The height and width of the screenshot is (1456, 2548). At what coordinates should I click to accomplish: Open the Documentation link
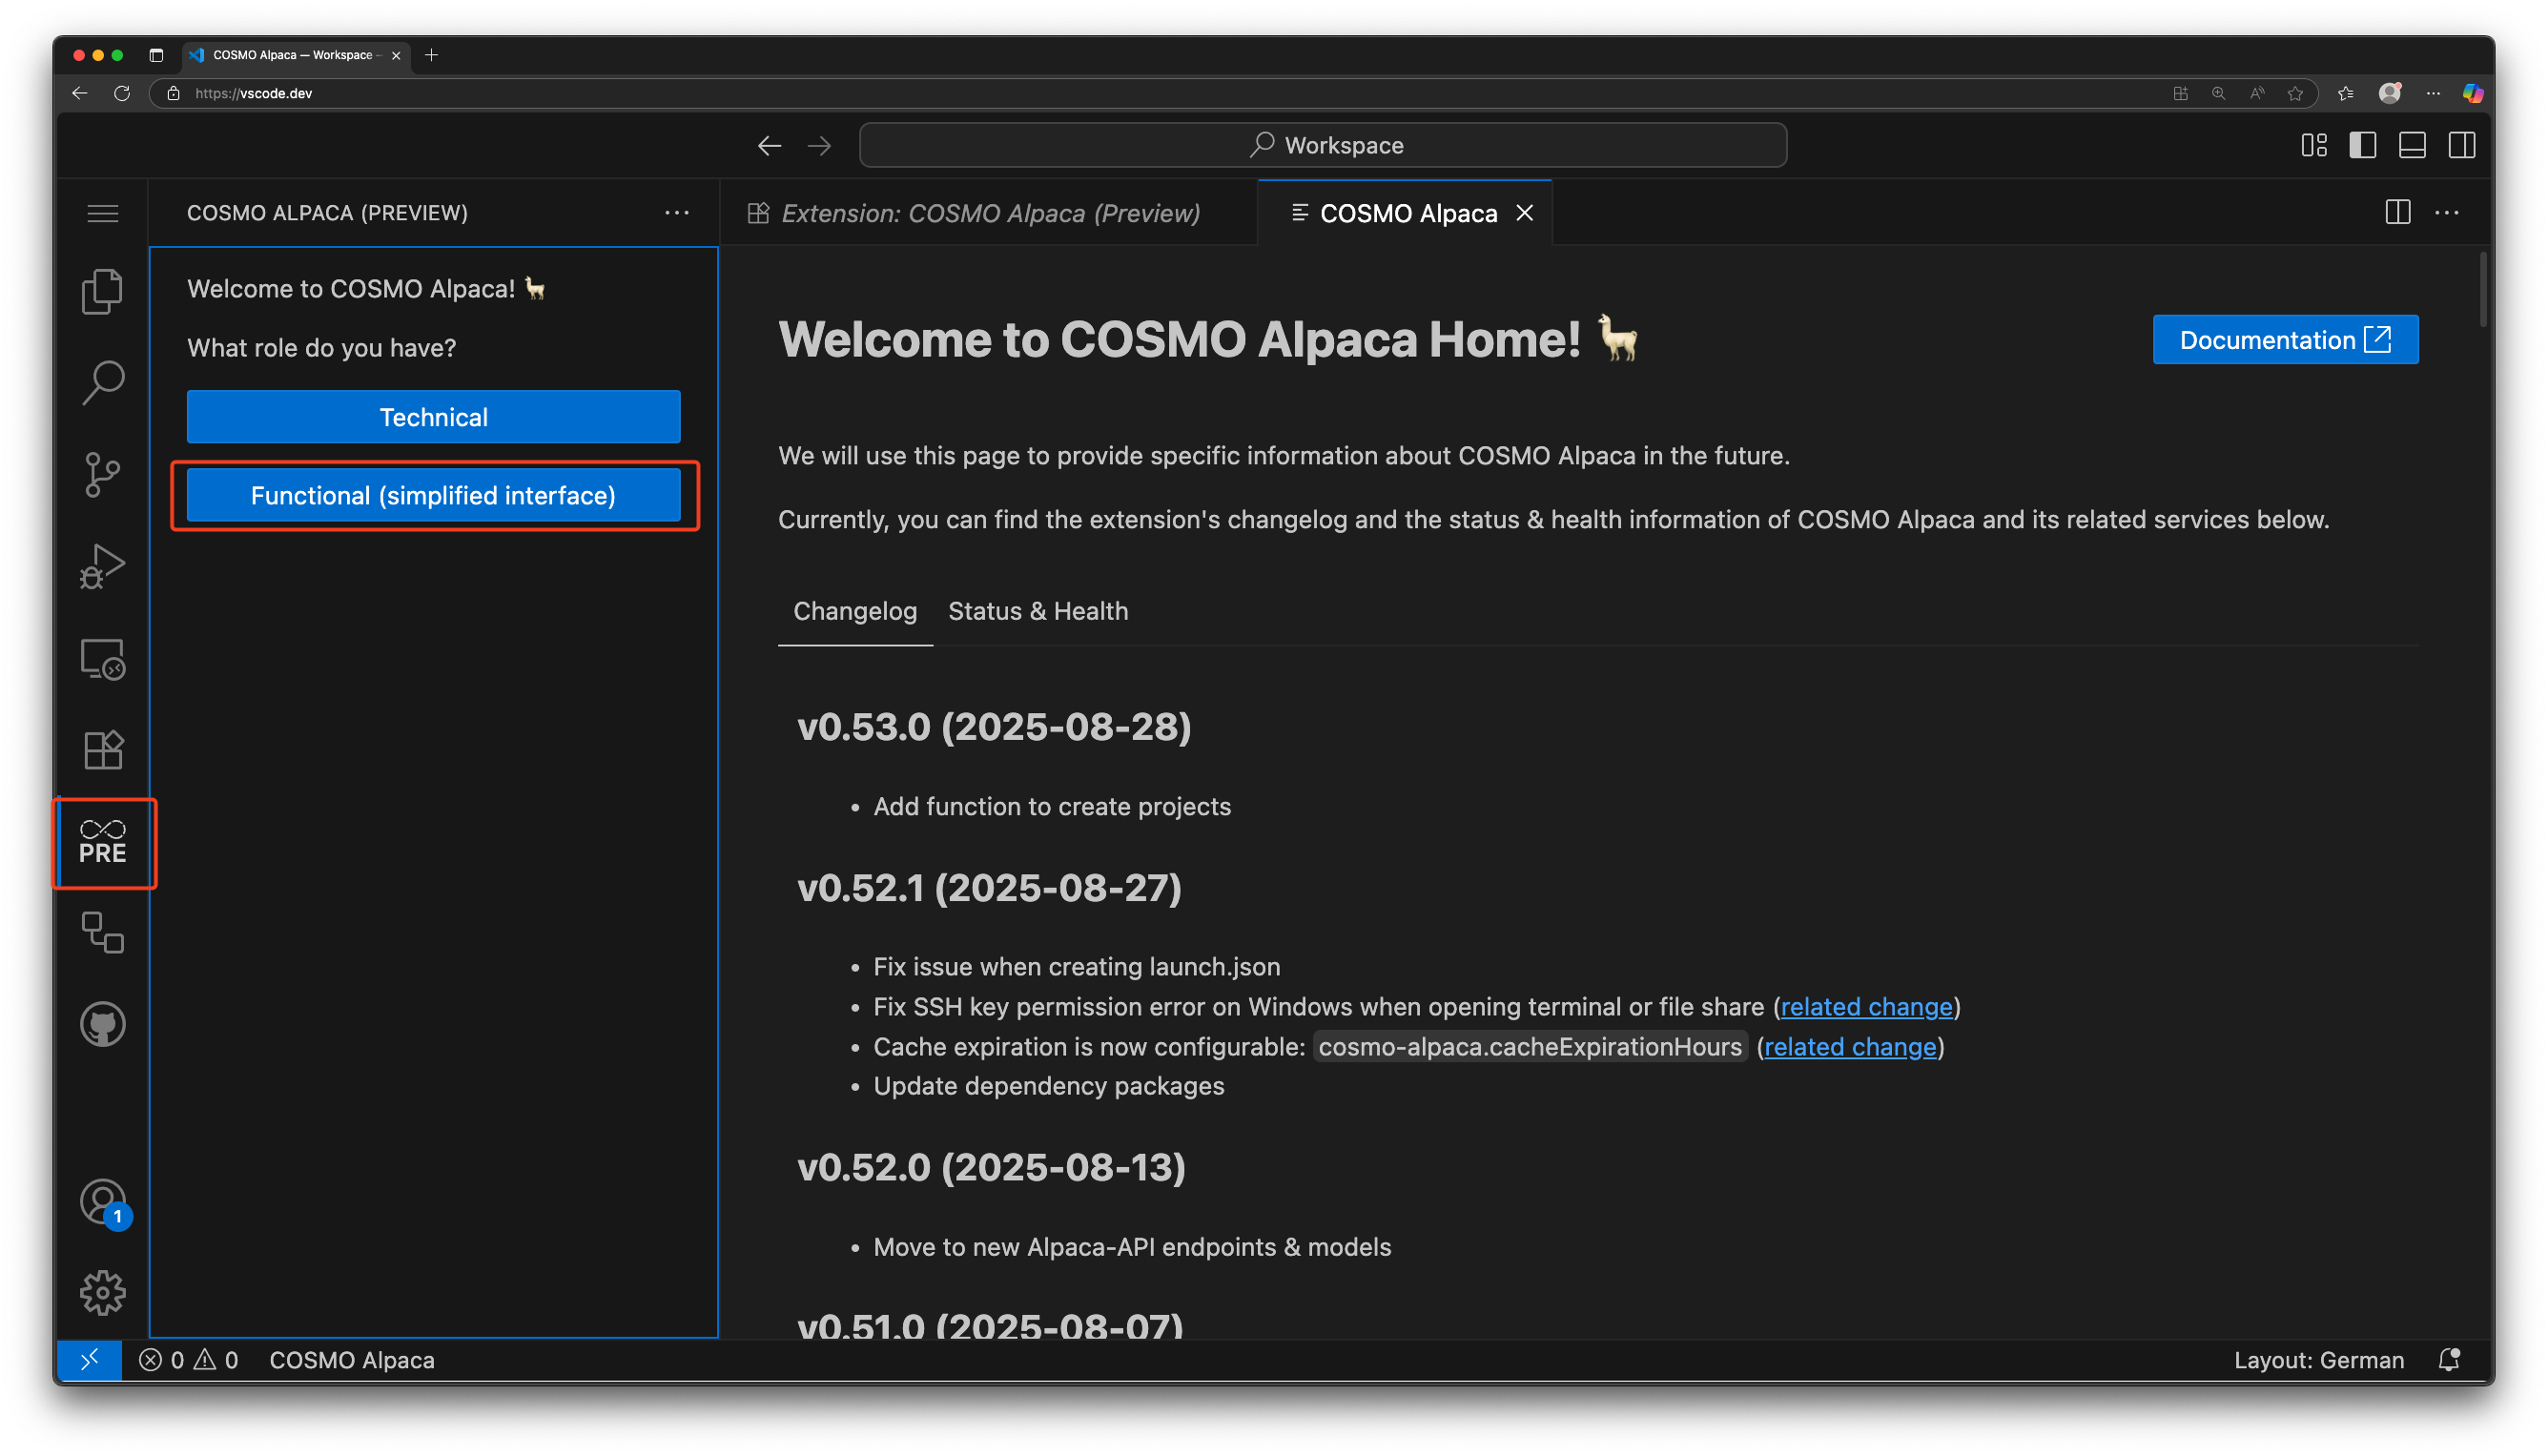click(x=2285, y=340)
